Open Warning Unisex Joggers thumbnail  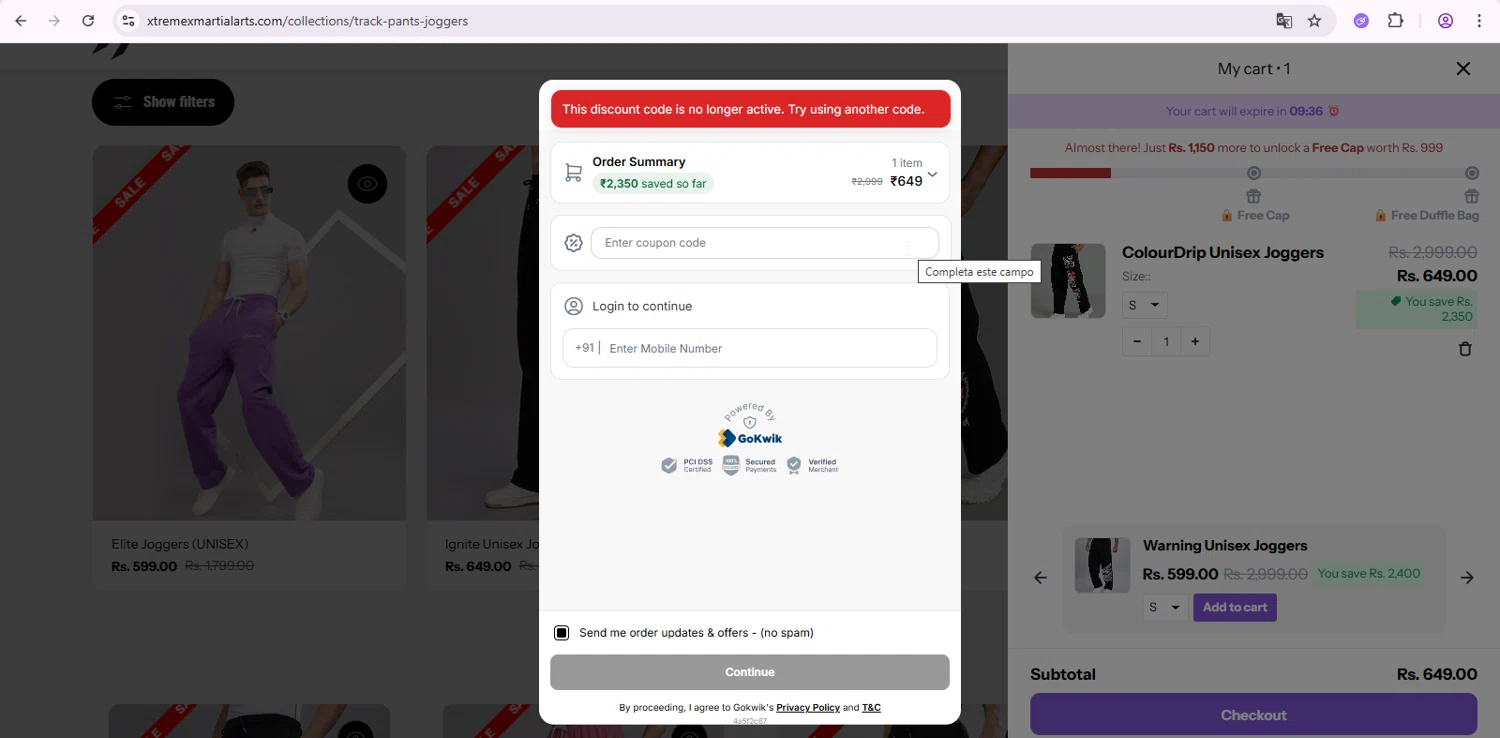point(1102,565)
